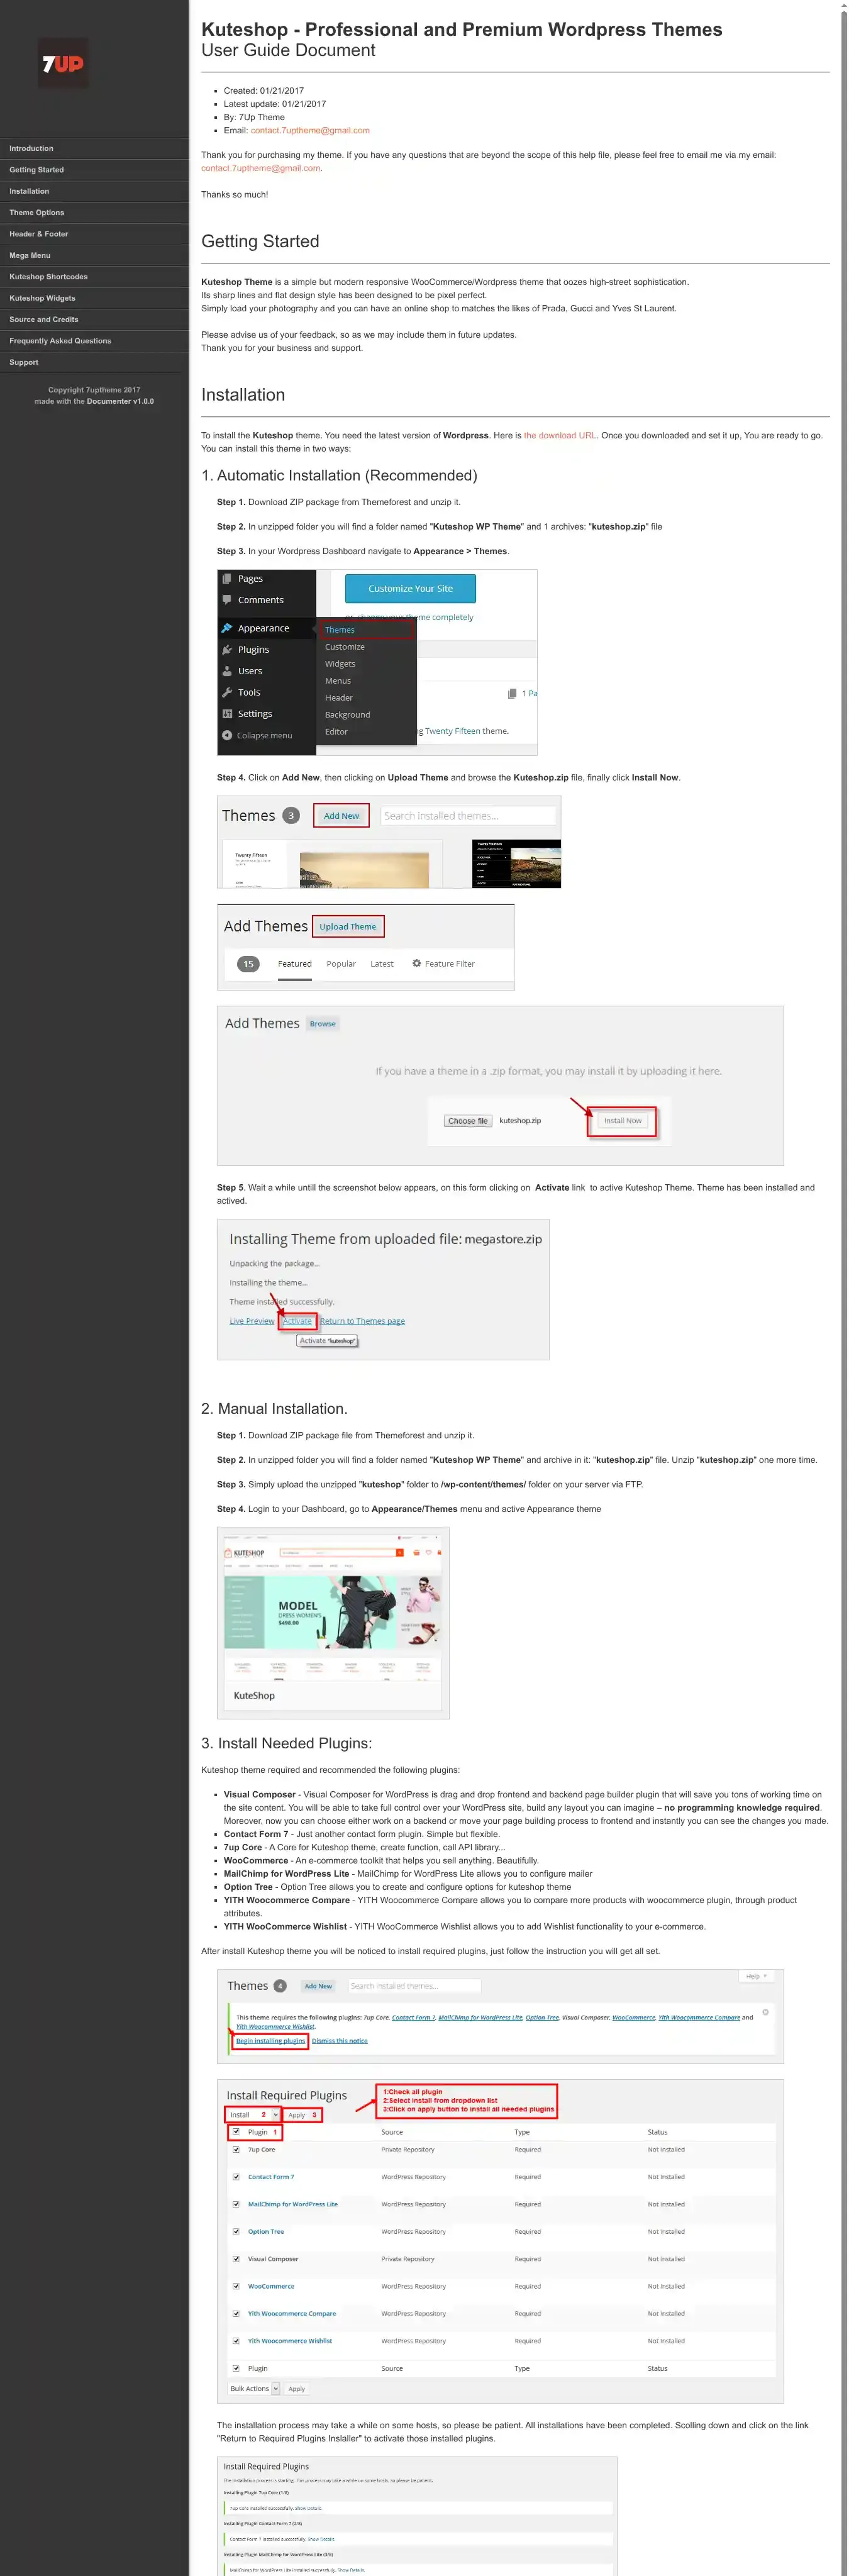849x2576 pixels.
Task: Click the Tools wrench icon
Action: [227, 692]
